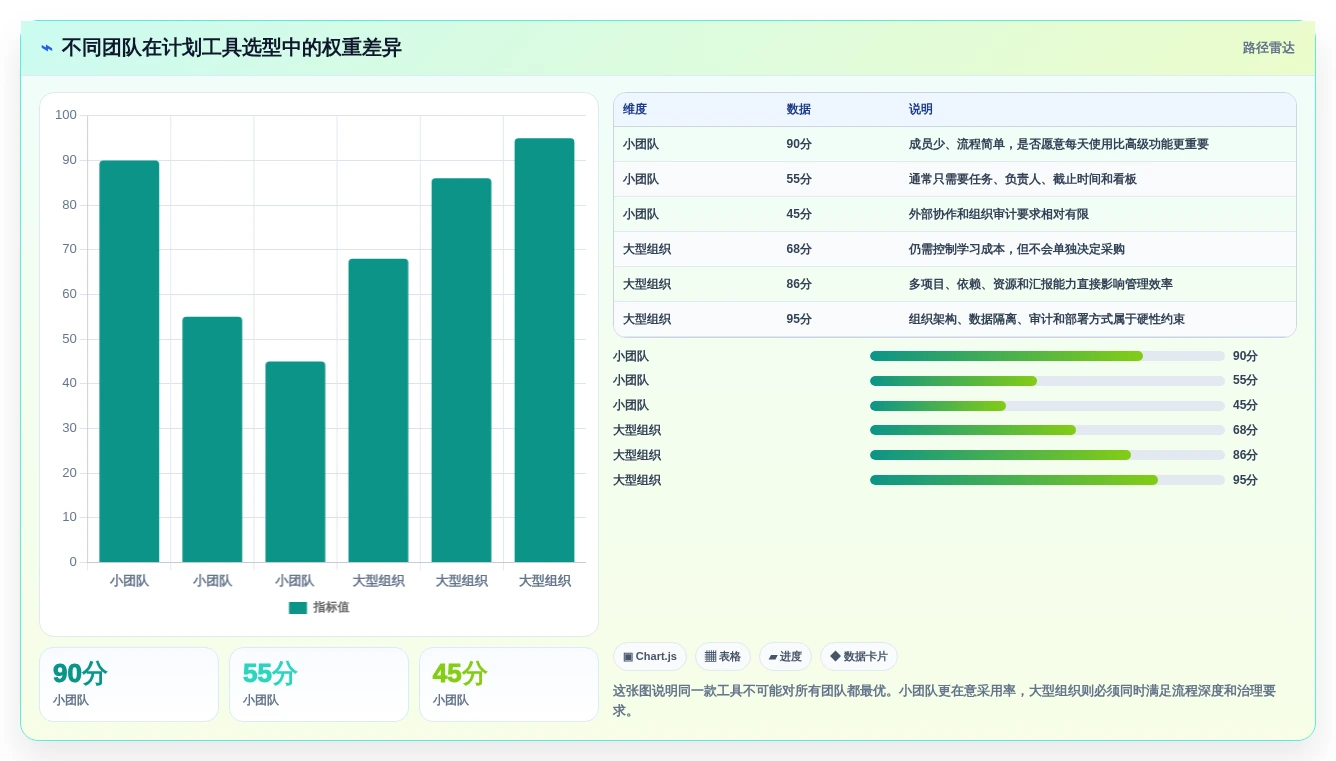The height and width of the screenshot is (761, 1336).
Task: Select the progress bar showing 90分
Action: pos(1047,356)
